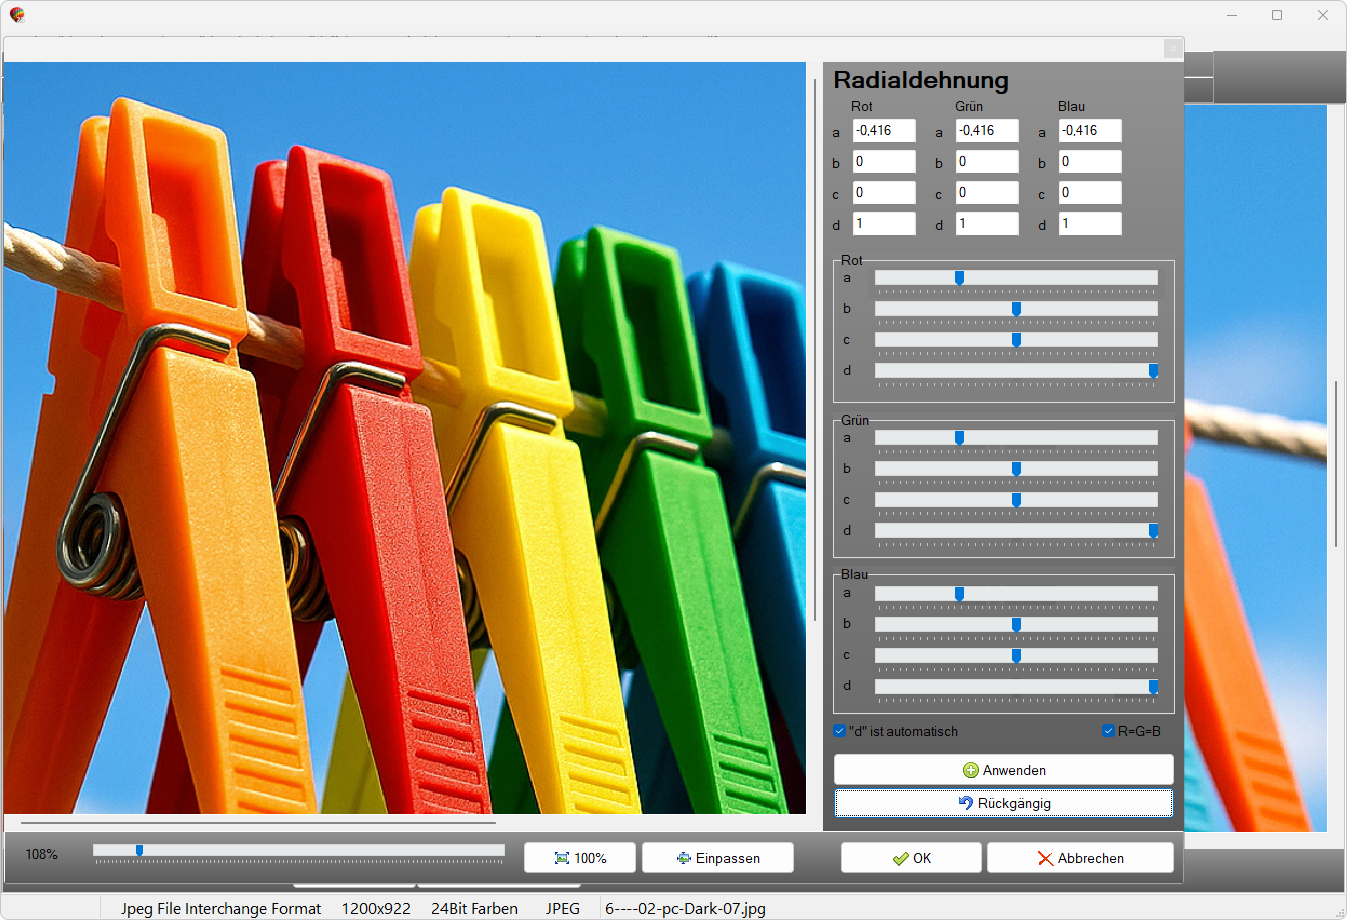Click the zoom slider at the bottom
The image size is (1347, 920).
pos(140,851)
